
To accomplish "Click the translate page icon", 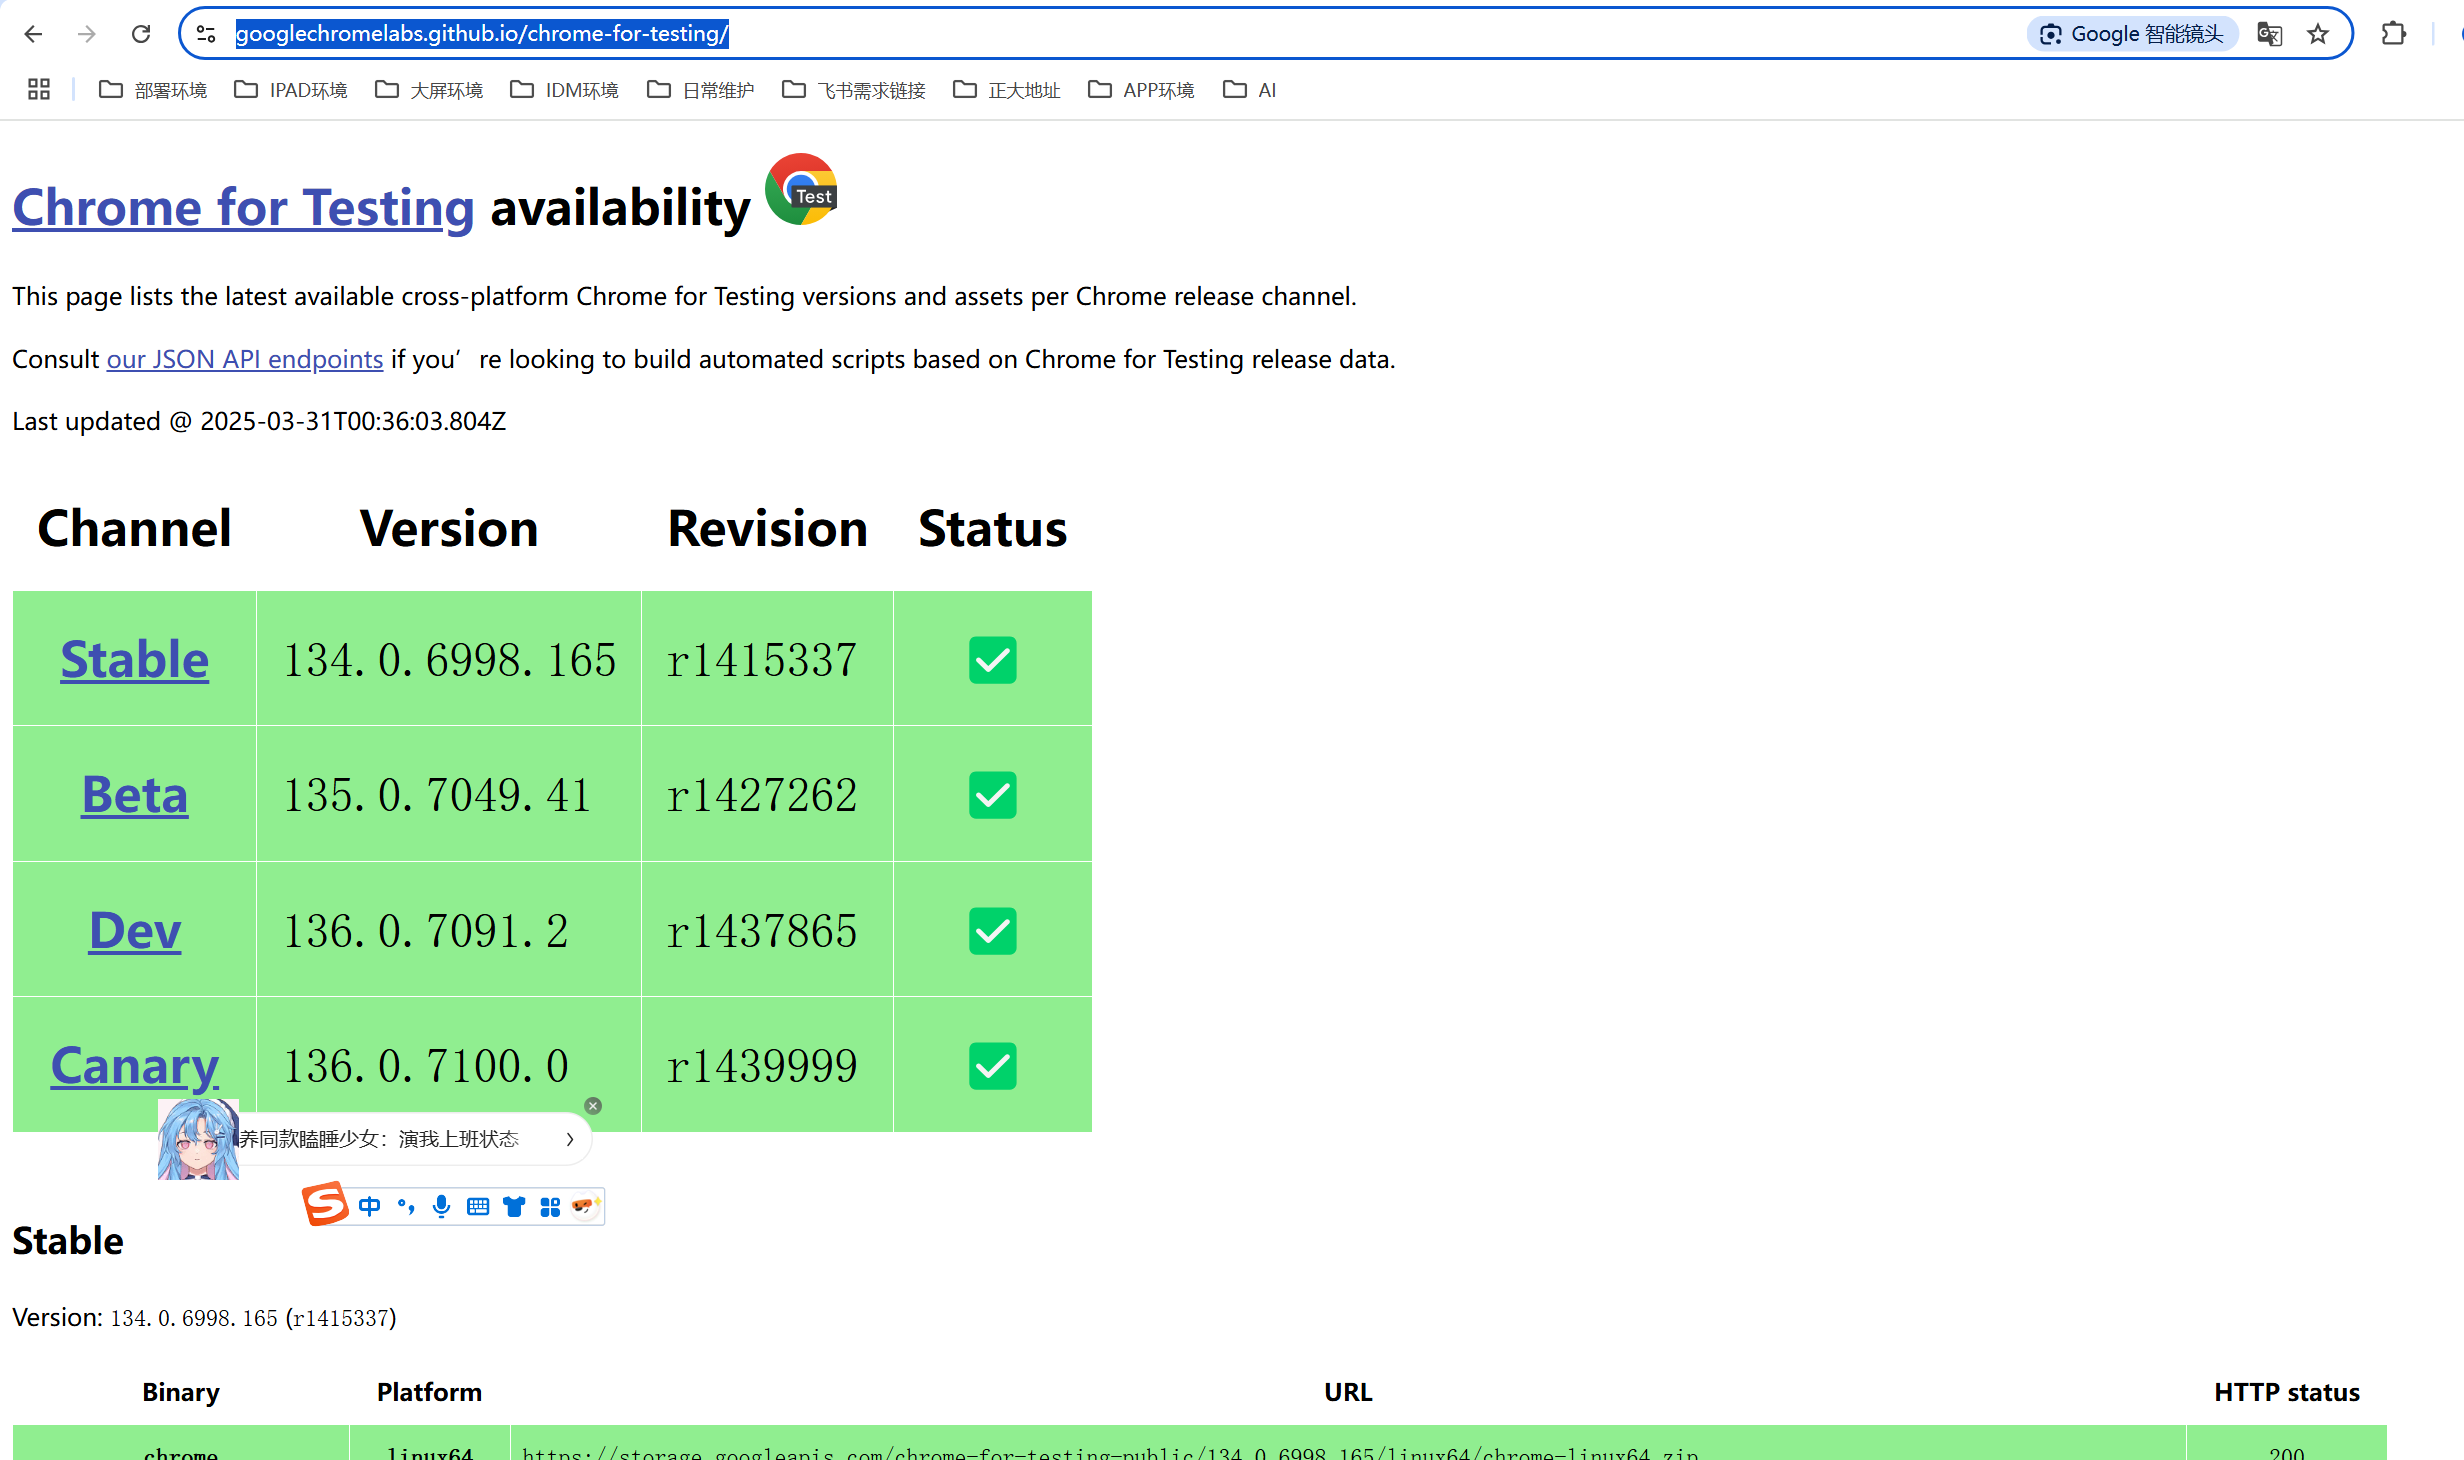I will click(x=2269, y=34).
